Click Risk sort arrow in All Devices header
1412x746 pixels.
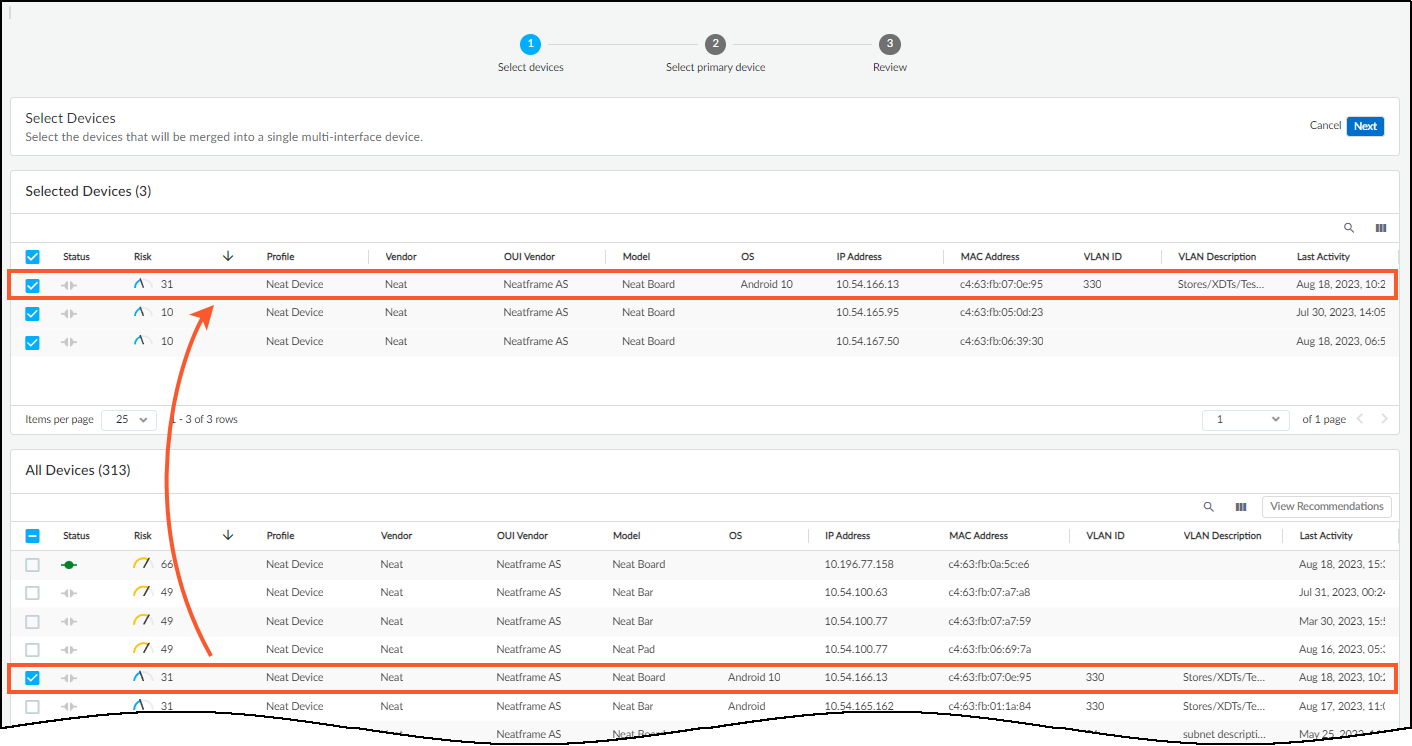point(228,536)
